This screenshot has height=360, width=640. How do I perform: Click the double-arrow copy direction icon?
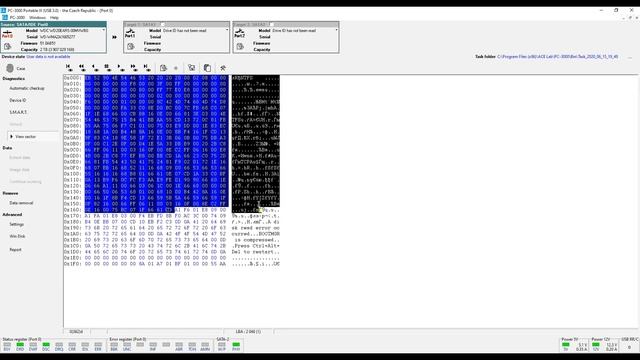(x=115, y=37)
